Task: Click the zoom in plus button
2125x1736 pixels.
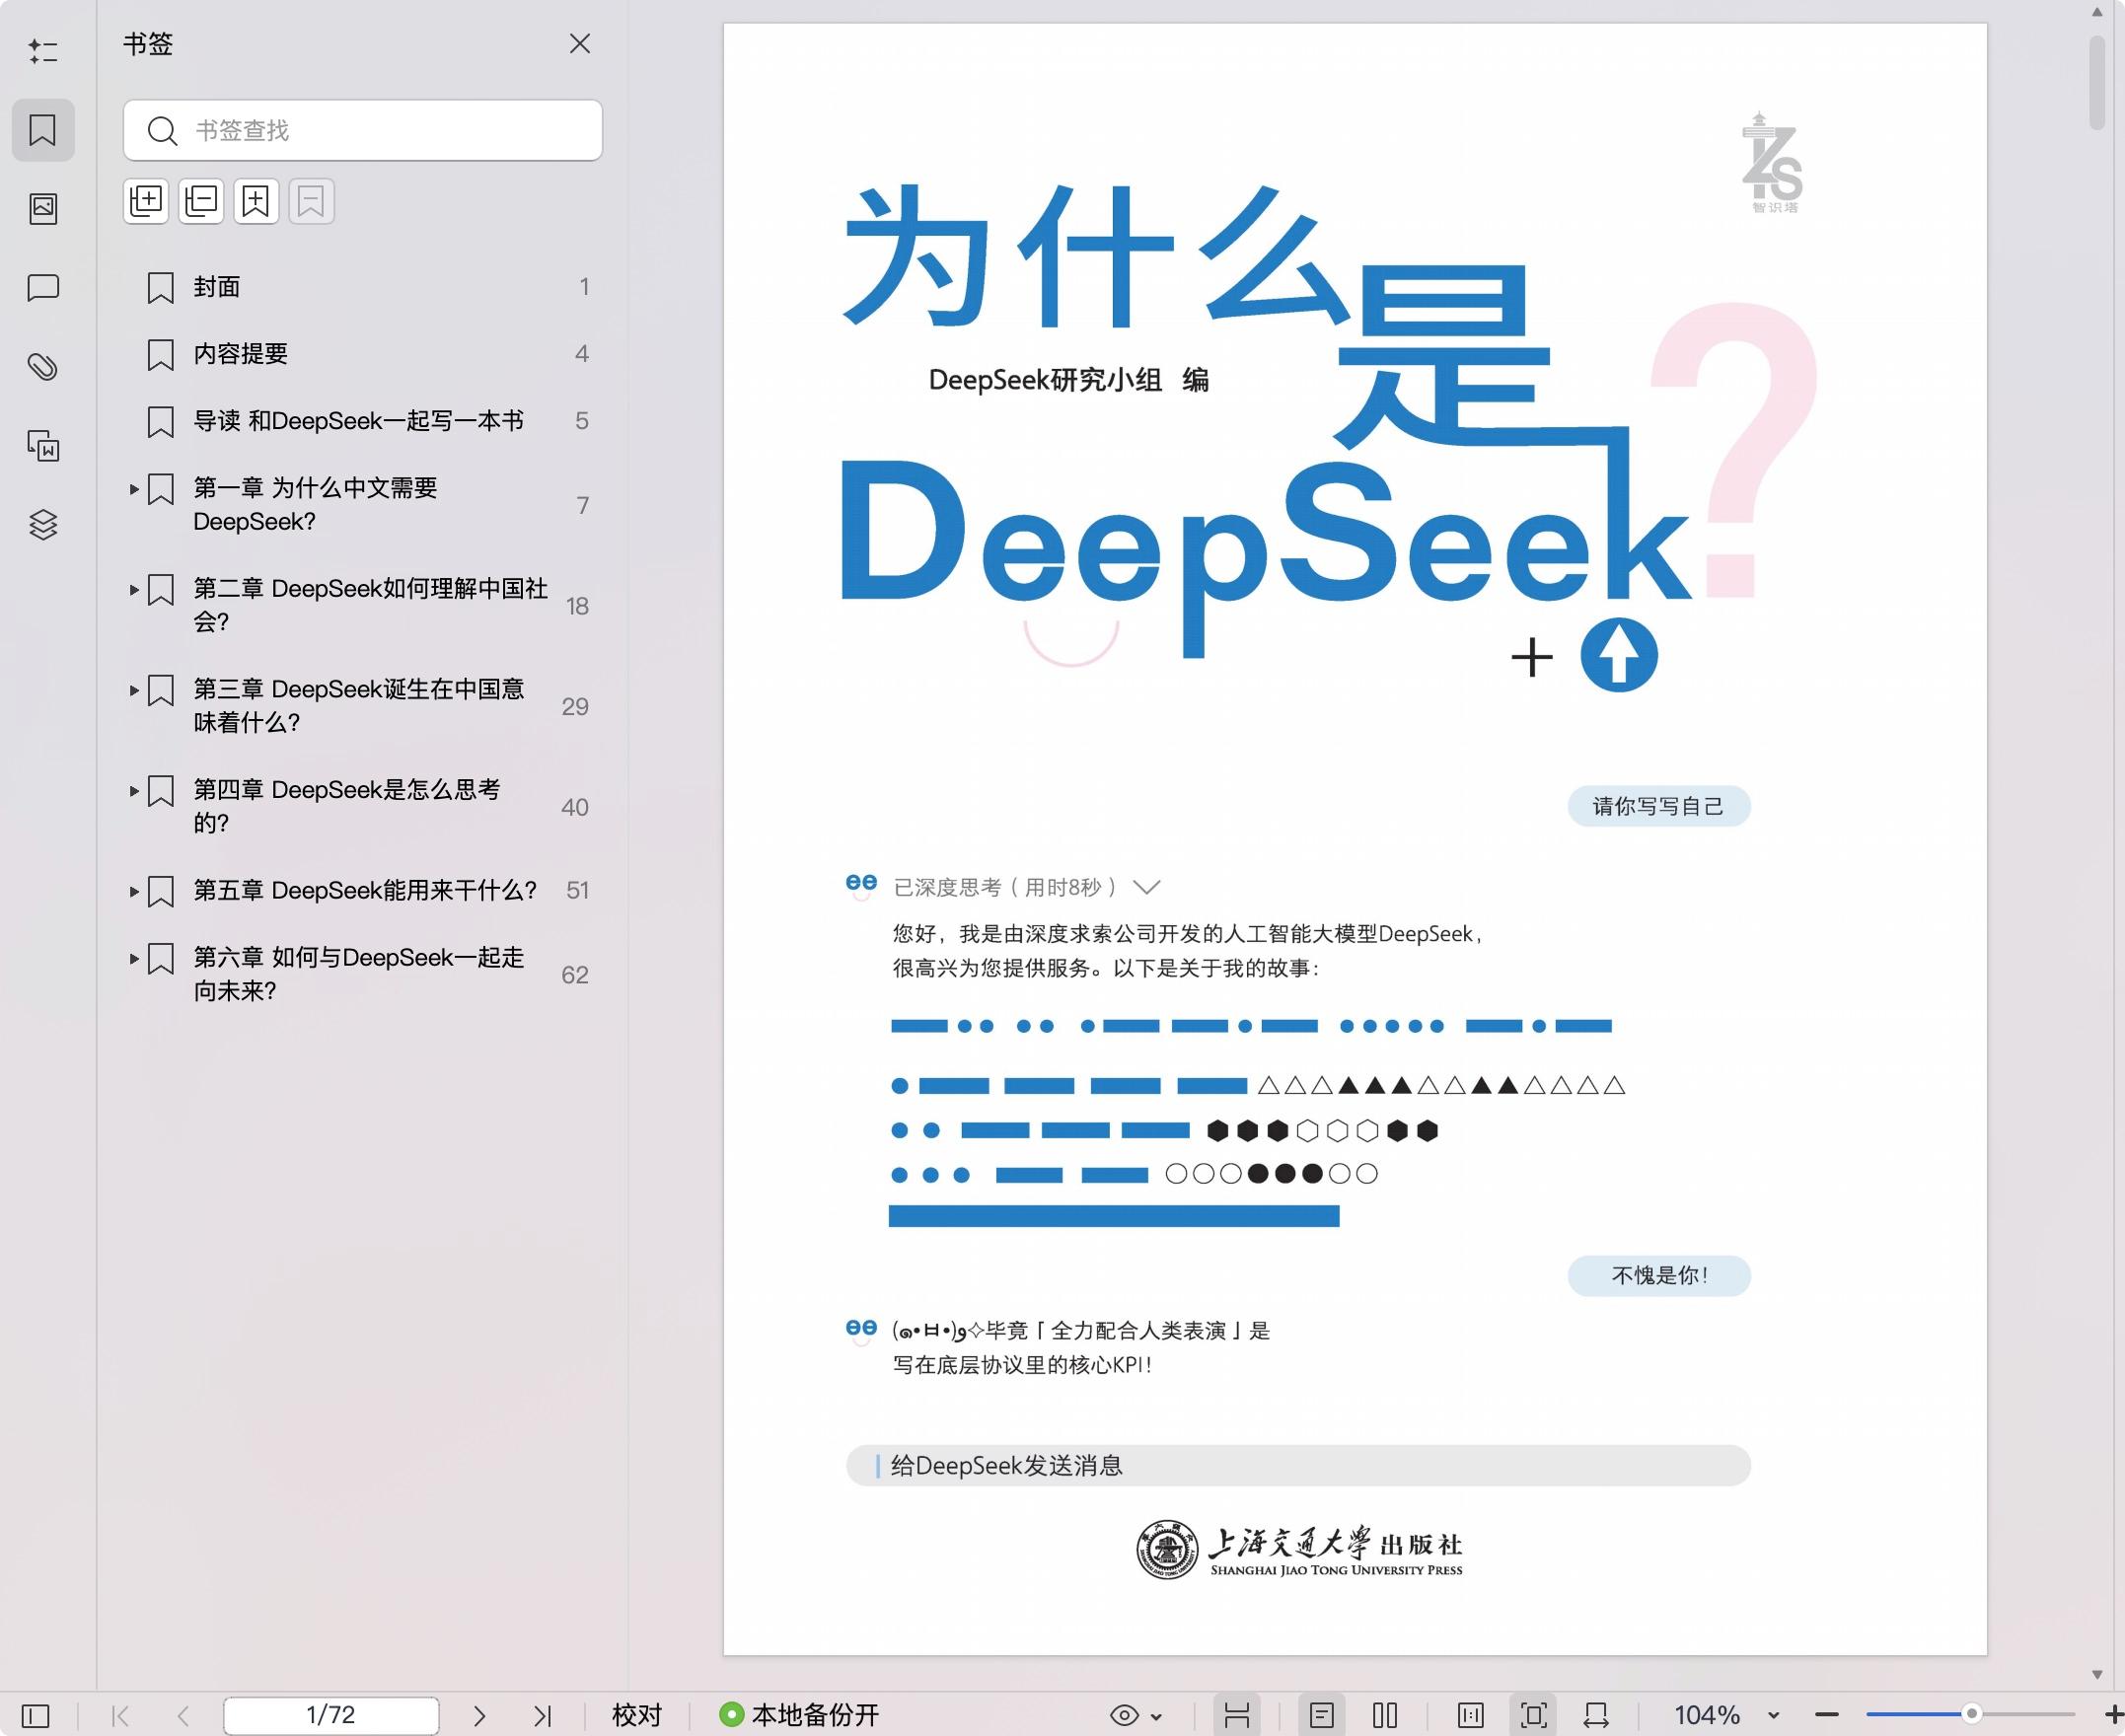Action: click(2112, 1715)
